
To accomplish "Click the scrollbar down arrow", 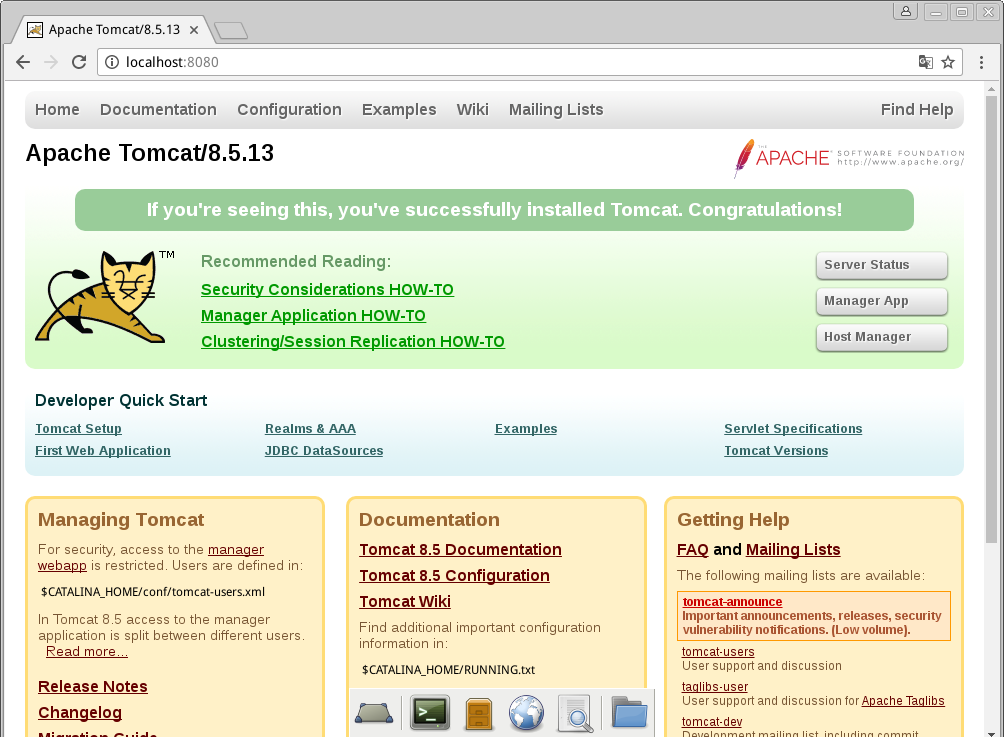I will [991, 733].
